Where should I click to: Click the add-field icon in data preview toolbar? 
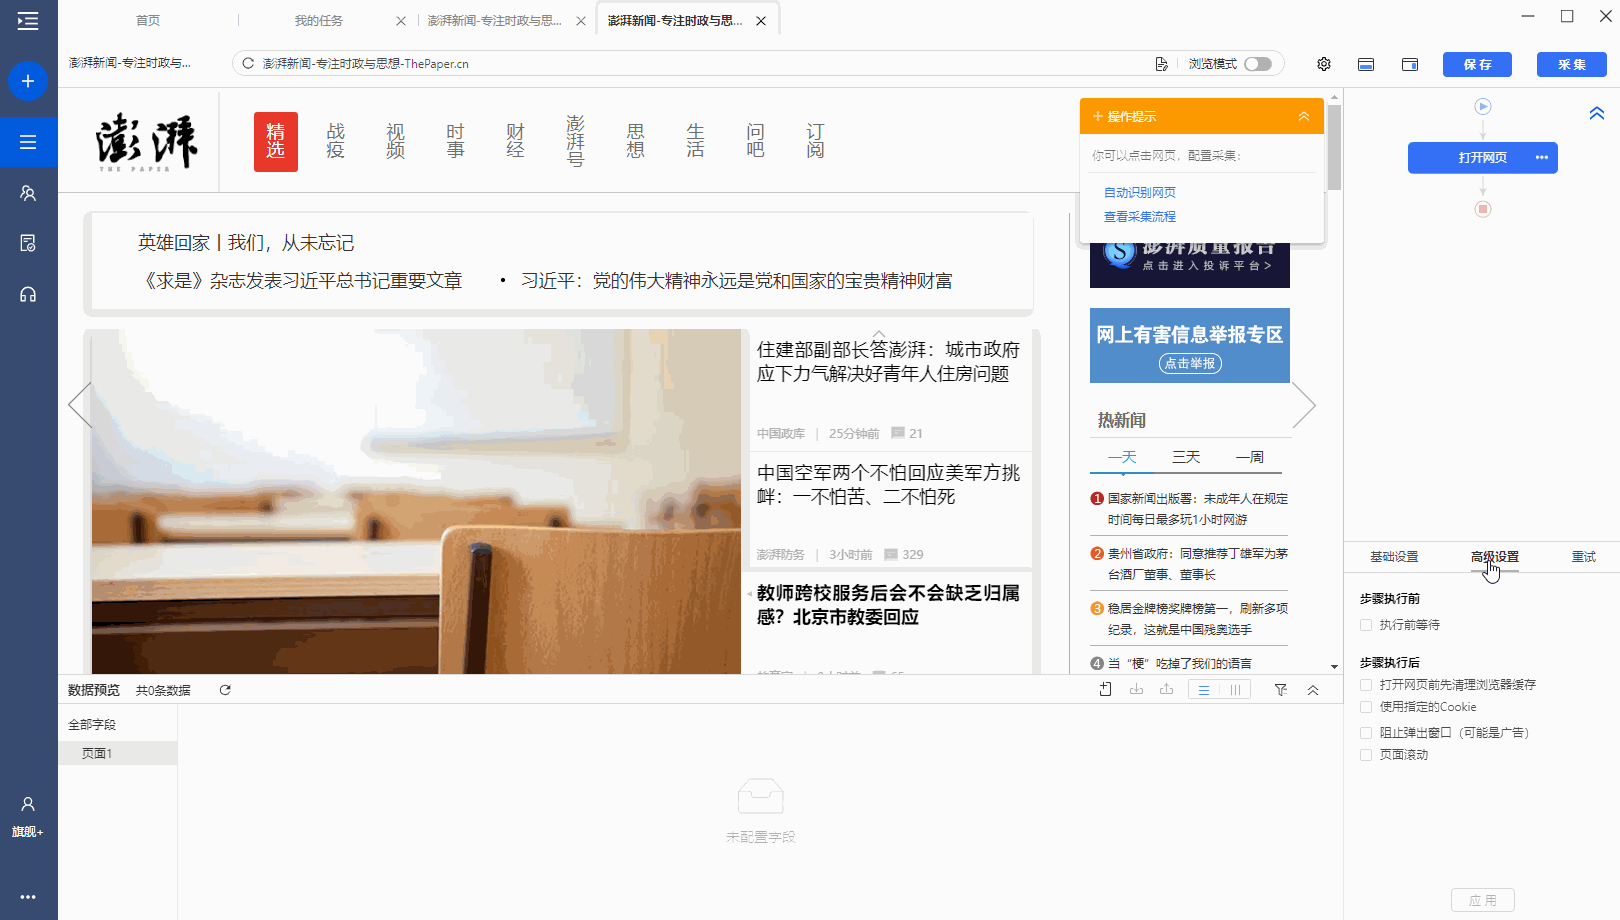(x=1105, y=690)
